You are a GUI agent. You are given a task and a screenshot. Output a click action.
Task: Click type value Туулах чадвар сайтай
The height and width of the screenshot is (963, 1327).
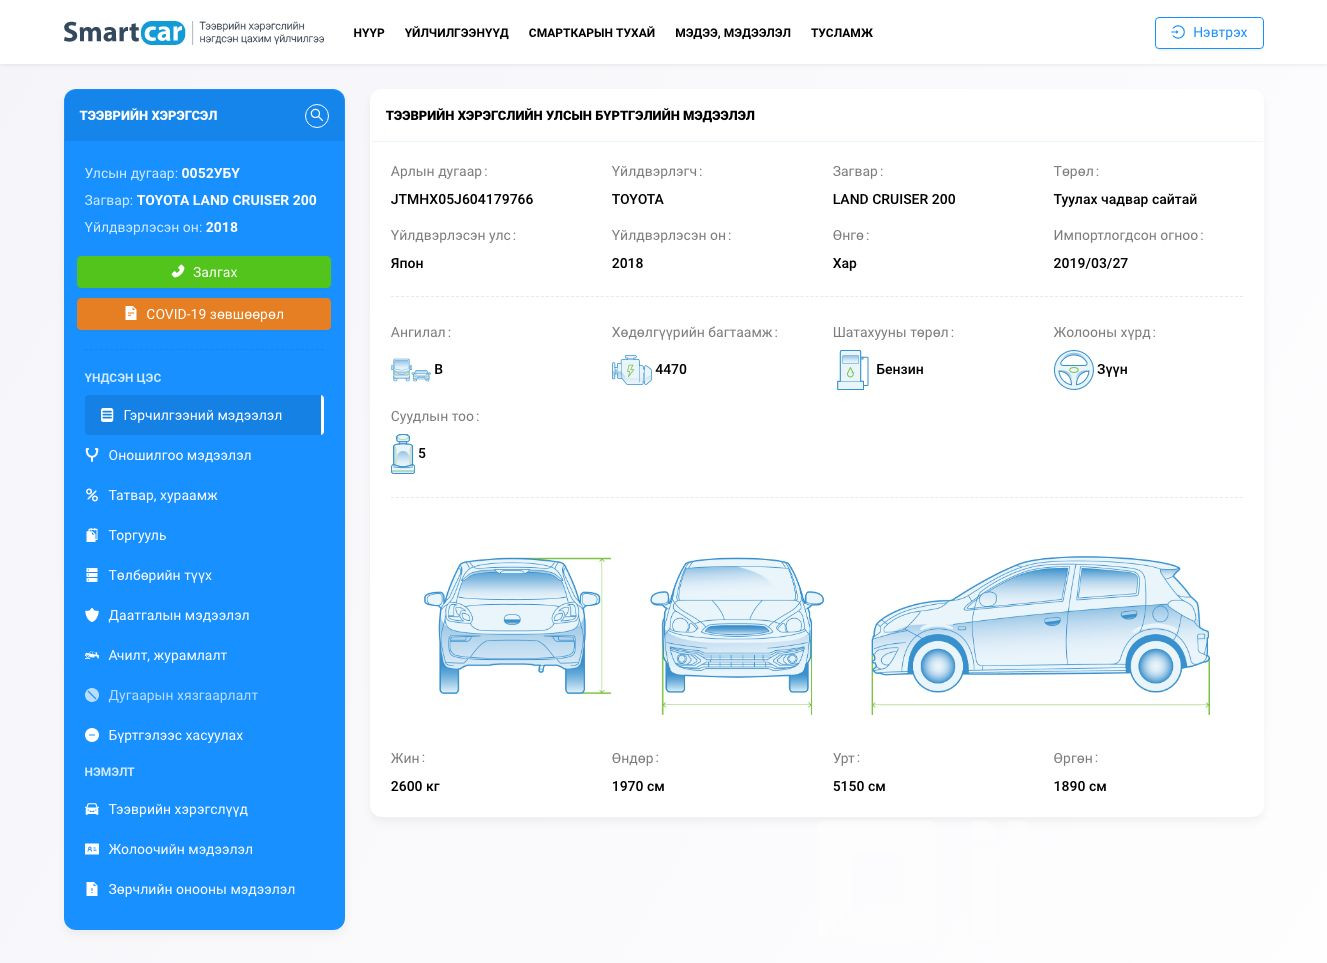tap(1125, 199)
